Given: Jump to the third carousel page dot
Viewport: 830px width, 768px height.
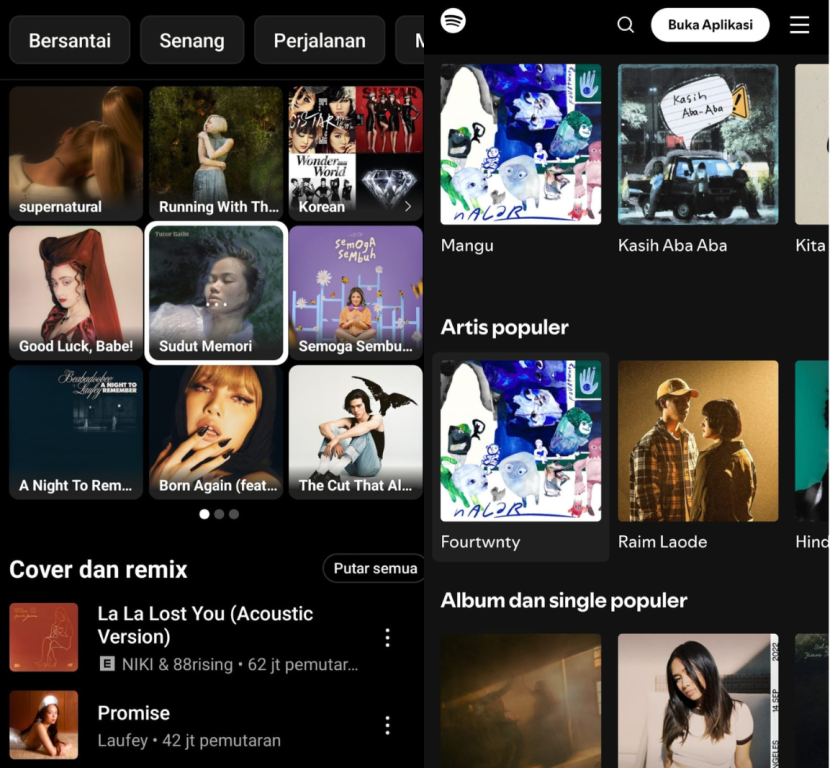Looking at the screenshot, I should 234,514.
